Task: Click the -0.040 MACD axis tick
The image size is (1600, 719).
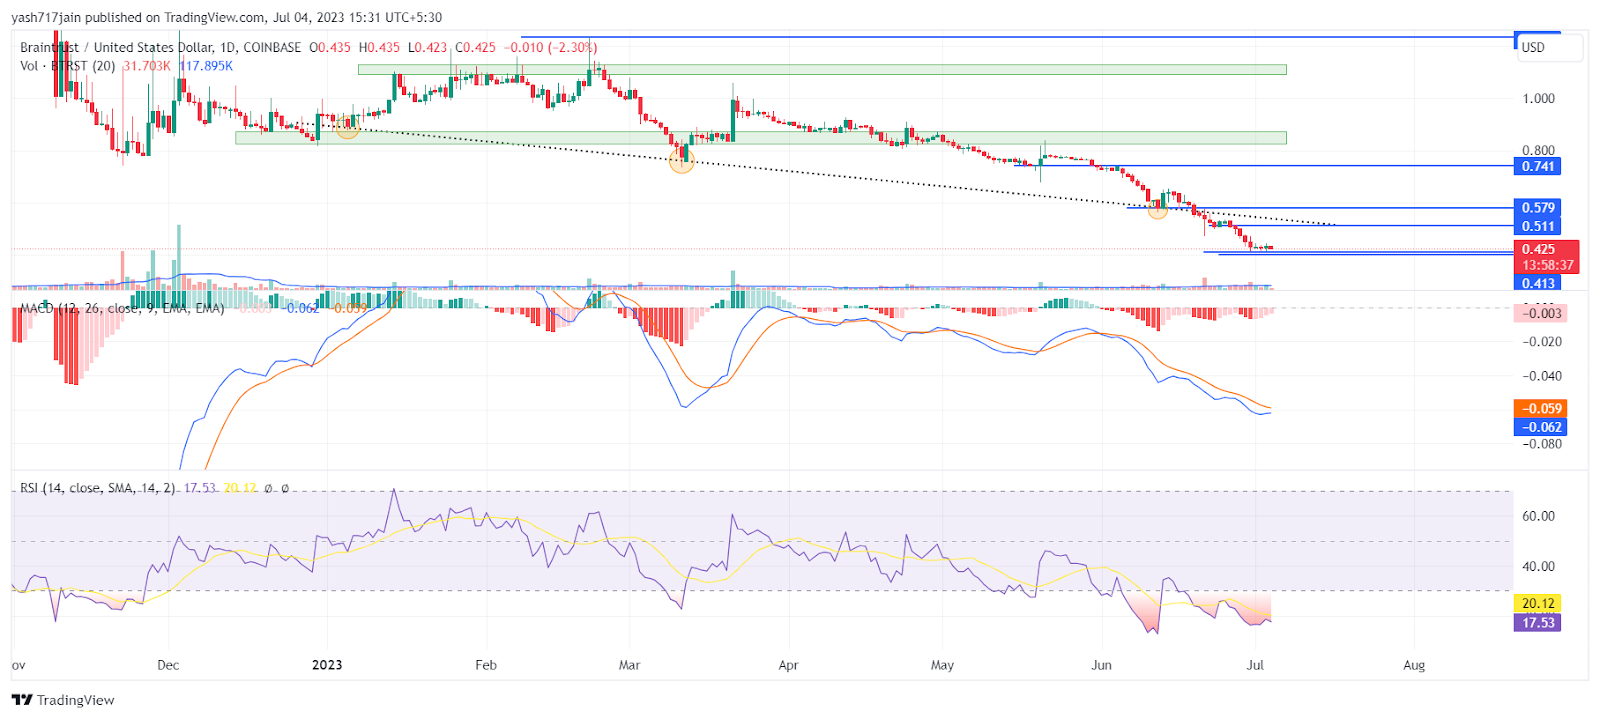Action: (x=1542, y=376)
